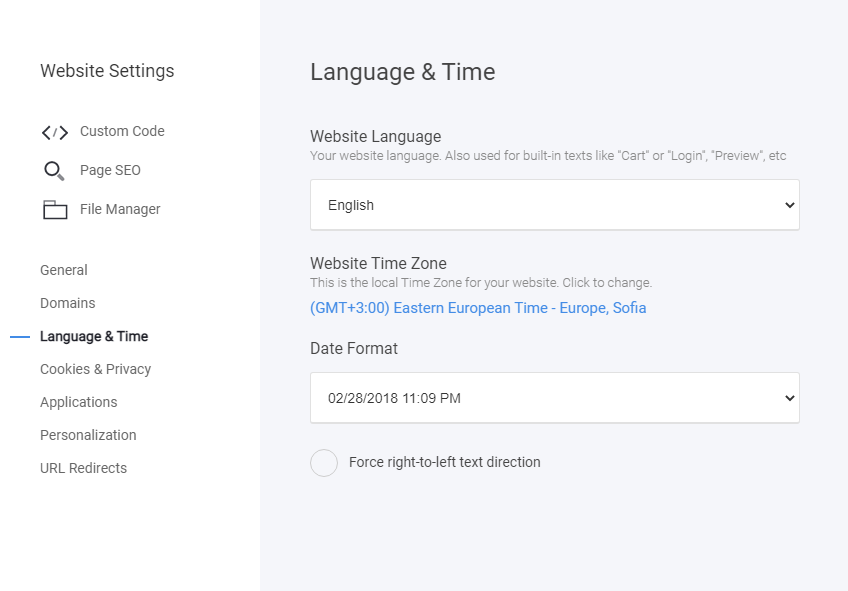The height and width of the screenshot is (591, 848).
Task: Open the Website Language dropdown showing English
Action: pyautogui.click(x=555, y=205)
